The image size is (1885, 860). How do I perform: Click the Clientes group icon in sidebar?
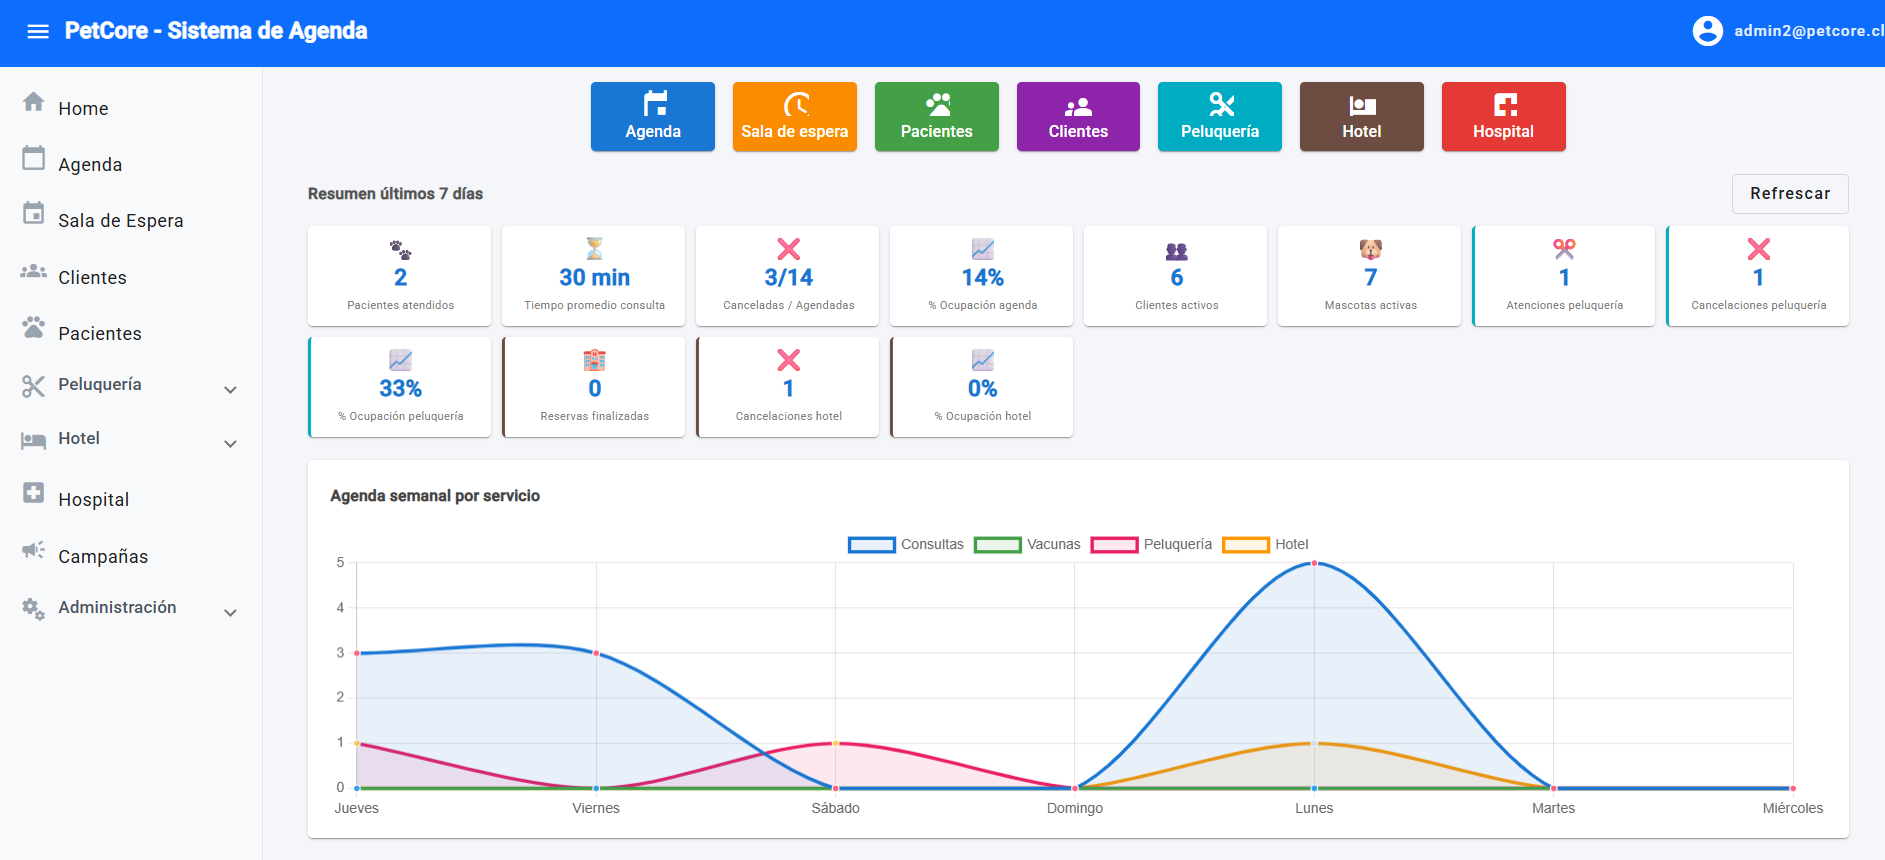tap(34, 271)
